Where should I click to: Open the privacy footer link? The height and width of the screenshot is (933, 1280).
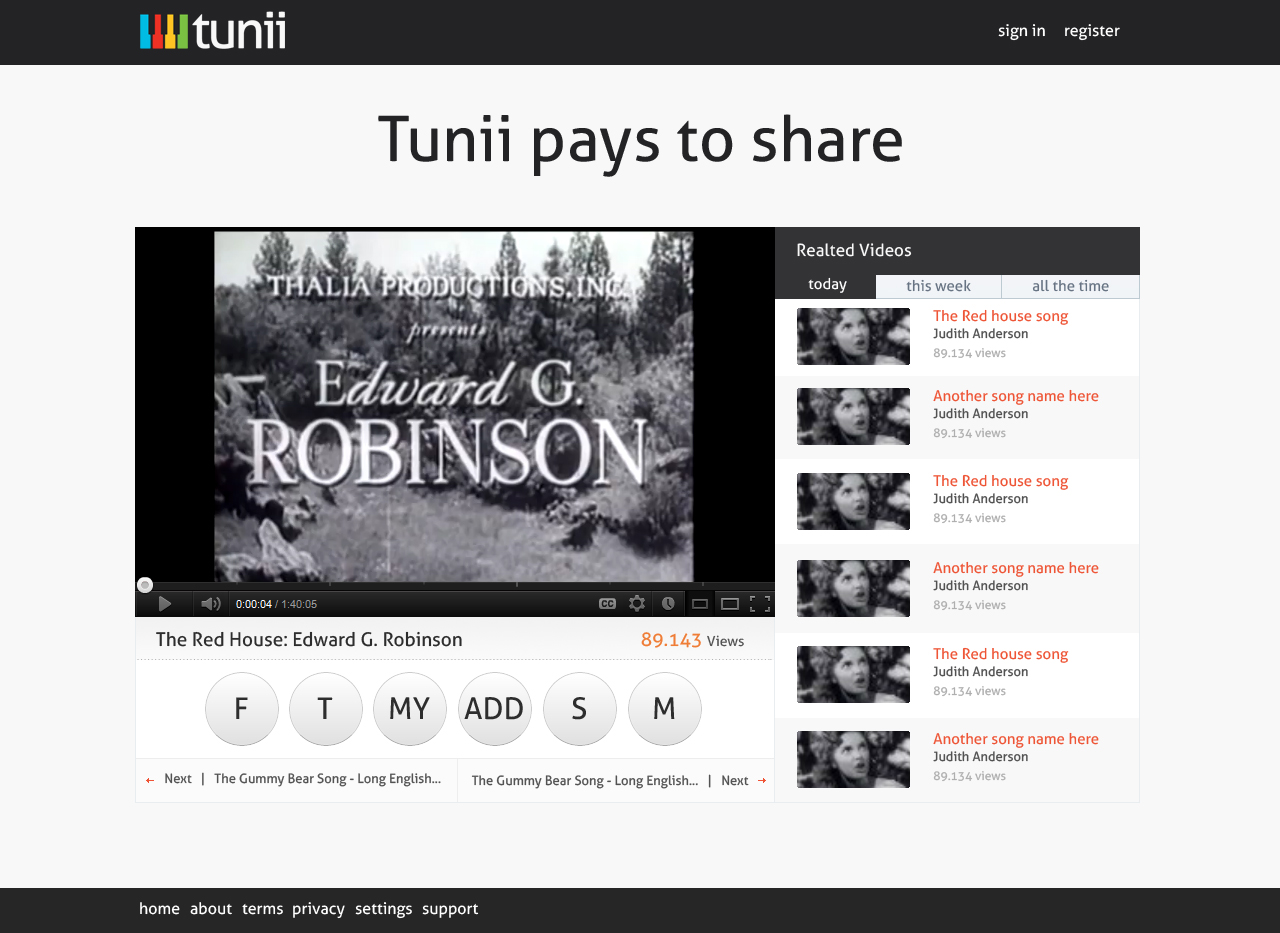pyautogui.click(x=318, y=909)
